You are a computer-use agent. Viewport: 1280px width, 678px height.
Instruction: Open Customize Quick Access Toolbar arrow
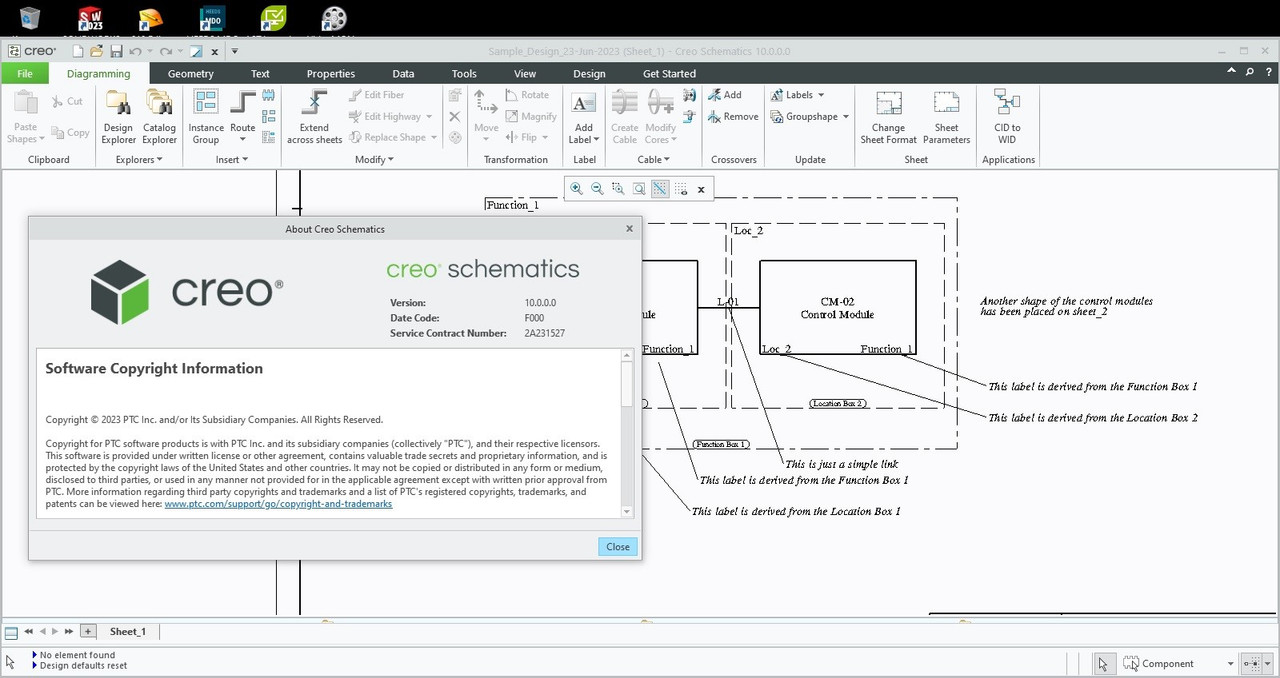click(x=234, y=51)
